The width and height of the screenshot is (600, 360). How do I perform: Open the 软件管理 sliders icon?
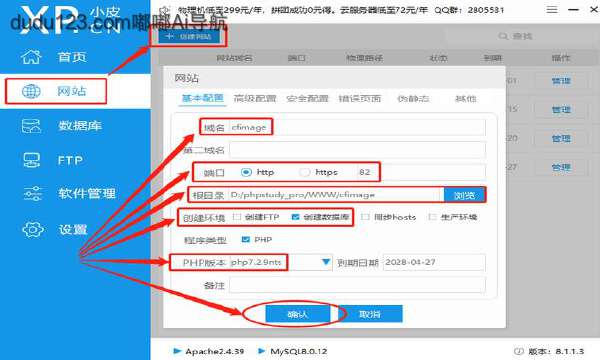coord(32,194)
